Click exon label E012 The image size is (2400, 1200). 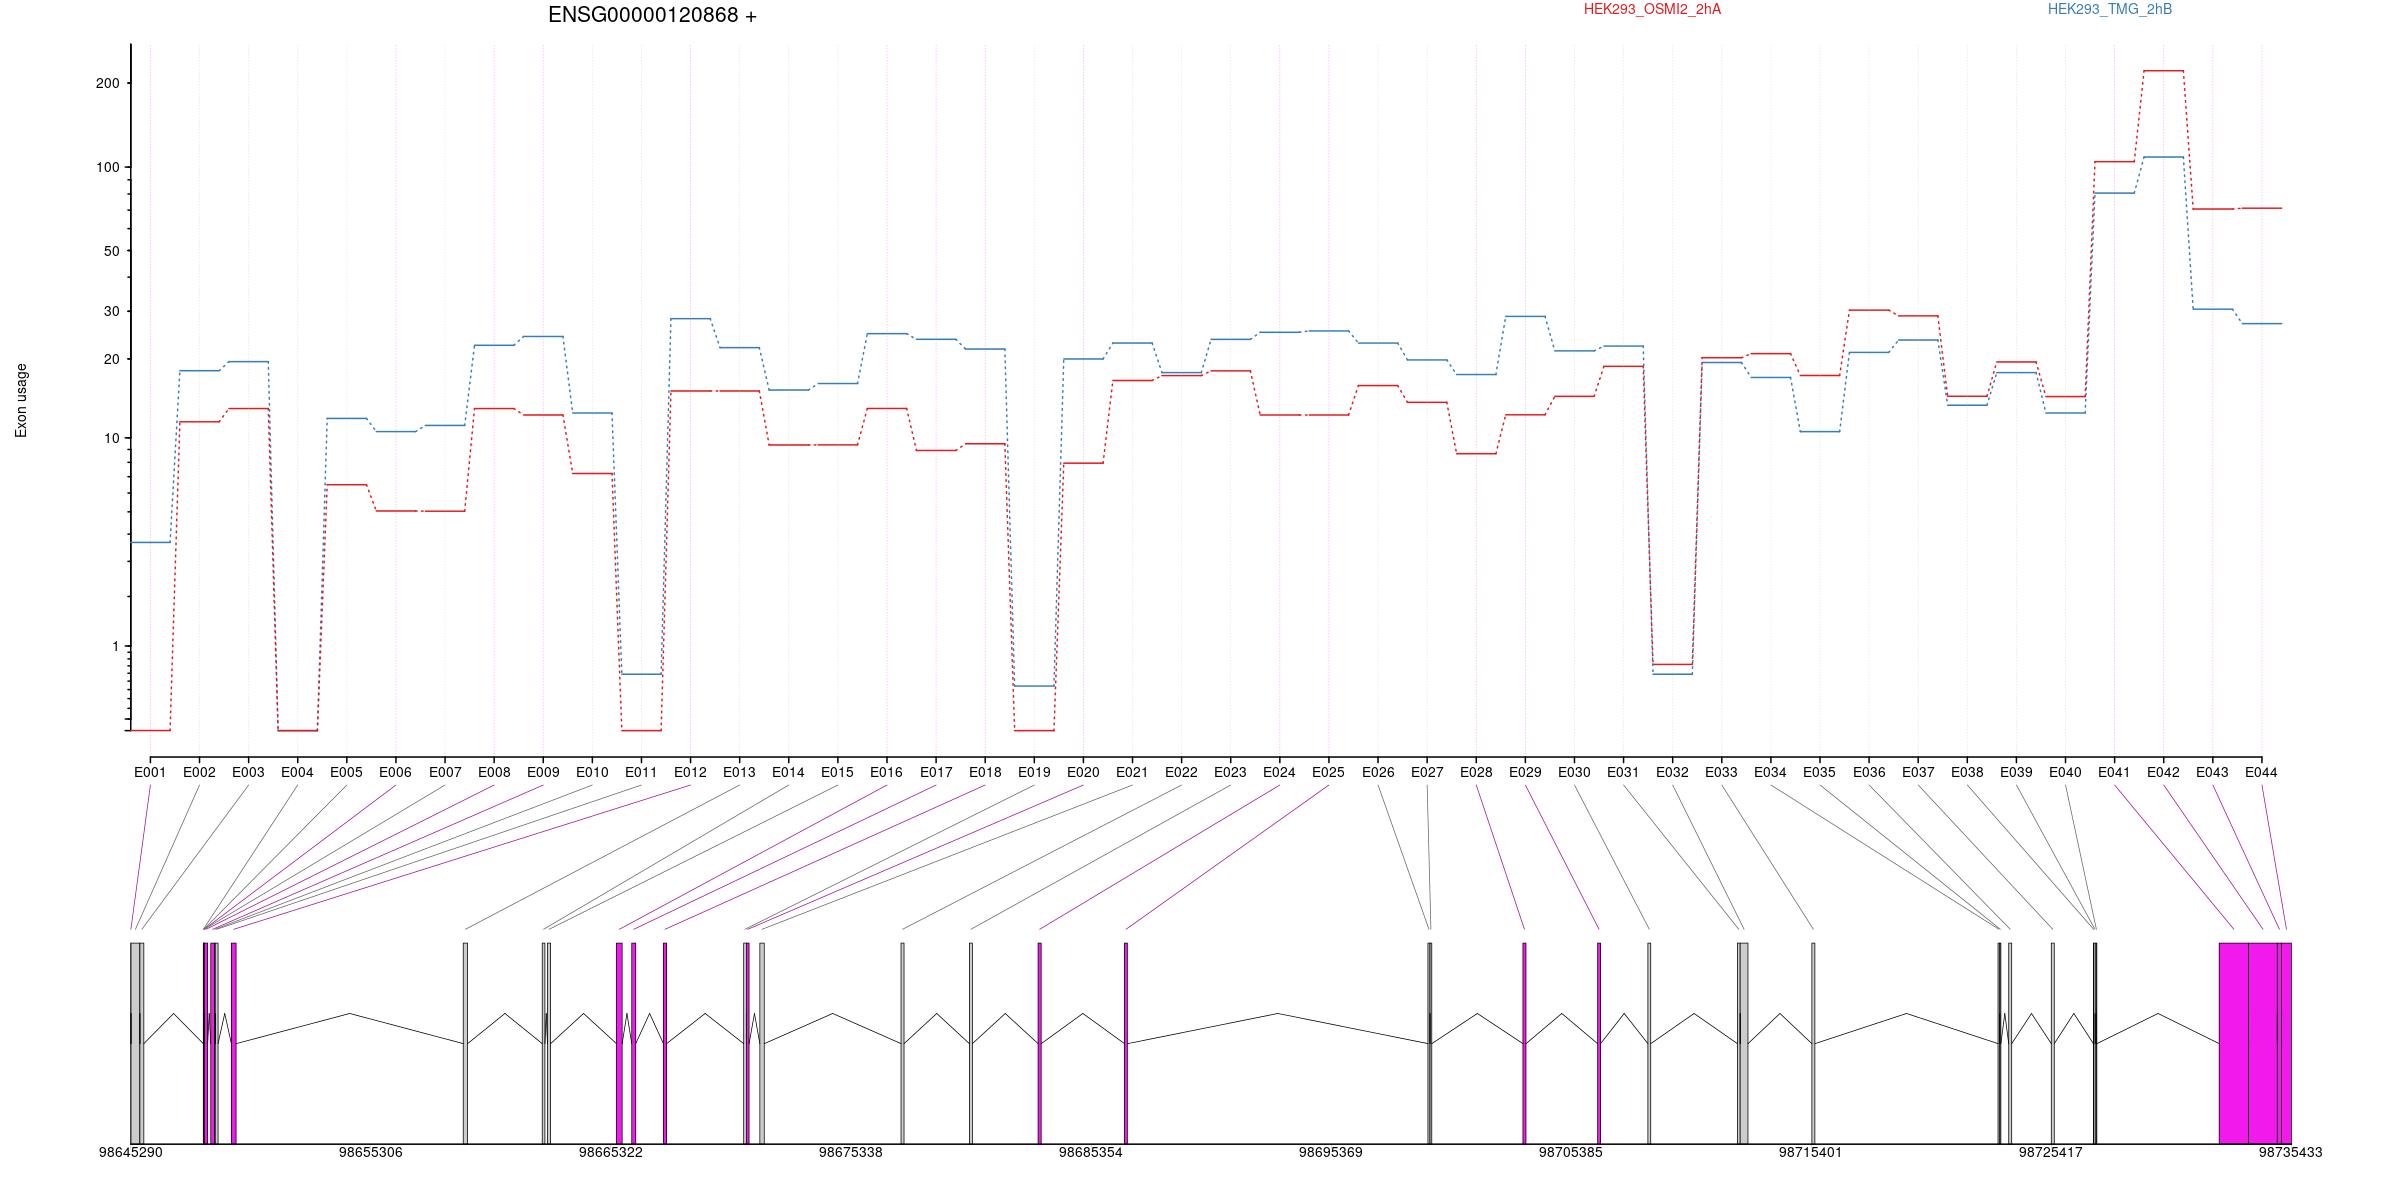(690, 772)
